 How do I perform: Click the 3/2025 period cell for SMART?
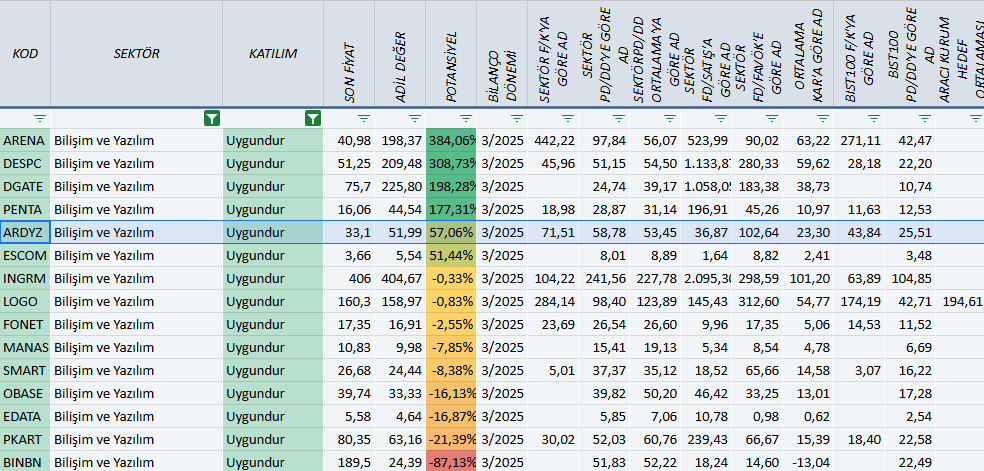click(502, 371)
